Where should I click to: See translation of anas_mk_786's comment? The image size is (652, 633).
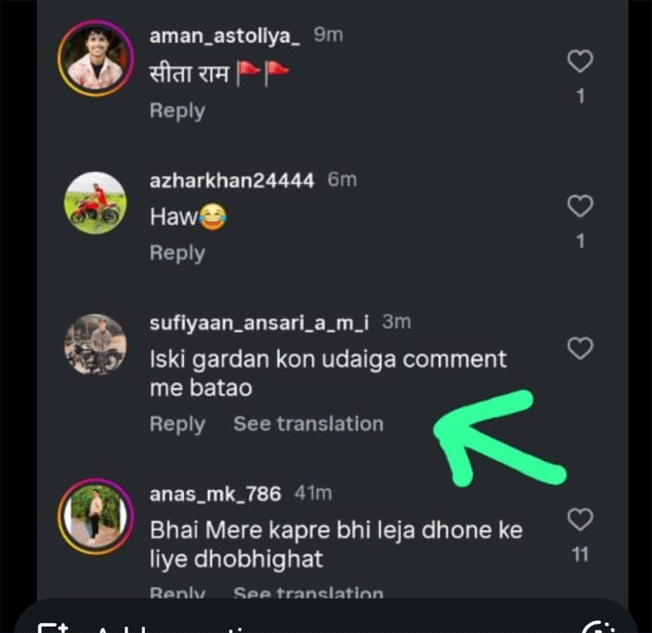[308, 593]
